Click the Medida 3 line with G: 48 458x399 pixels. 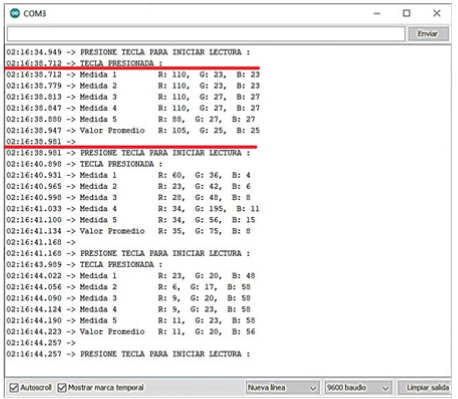pyautogui.click(x=128, y=198)
